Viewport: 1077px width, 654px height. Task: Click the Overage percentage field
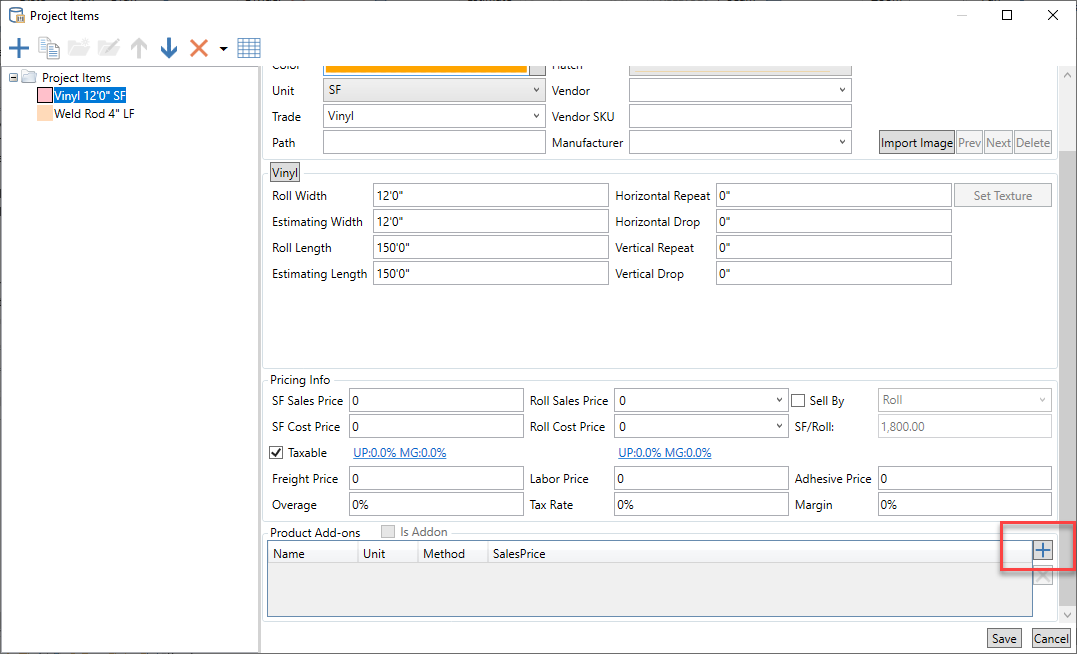click(x=436, y=504)
